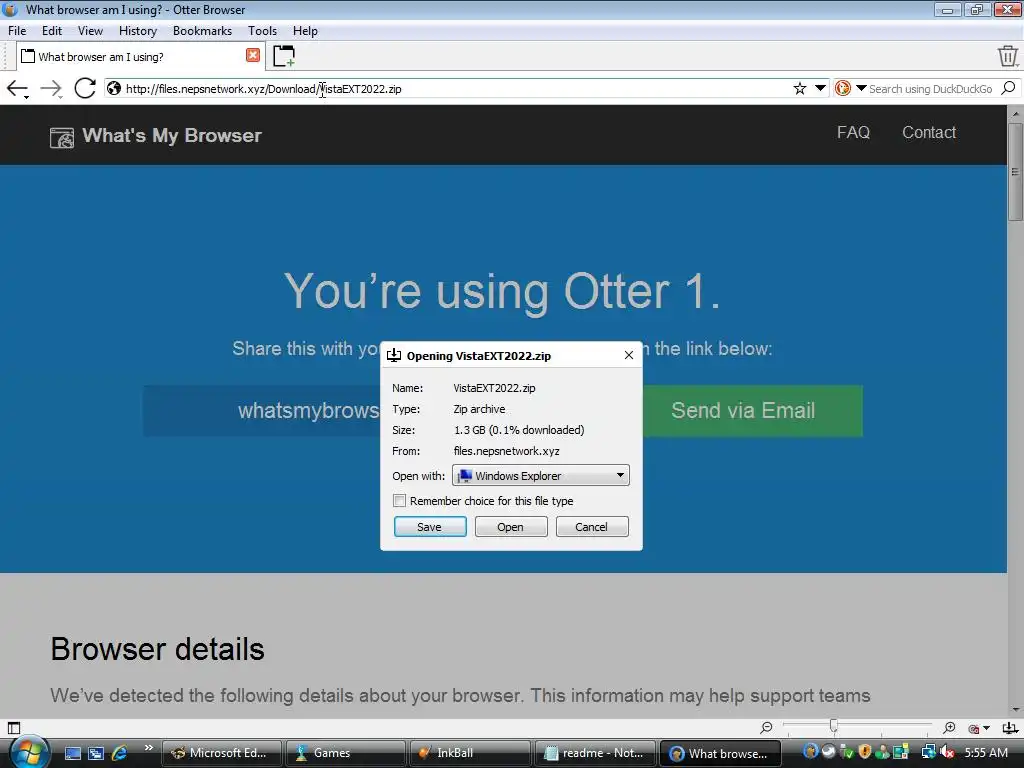Click the security shield tray icon
The height and width of the screenshot is (768, 1024).
(x=865, y=752)
